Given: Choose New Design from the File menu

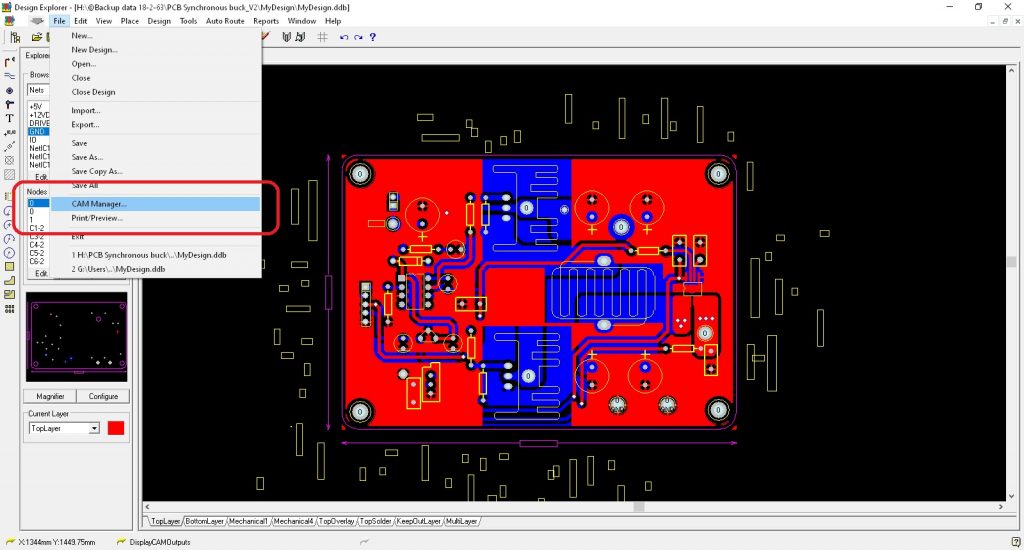Looking at the screenshot, I should pos(156,50).
